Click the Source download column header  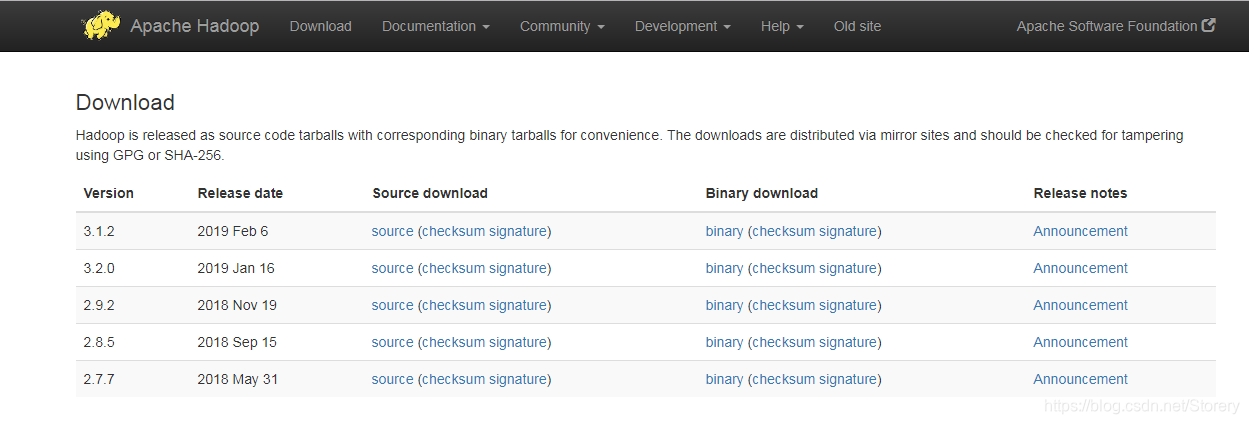[430, 193]
